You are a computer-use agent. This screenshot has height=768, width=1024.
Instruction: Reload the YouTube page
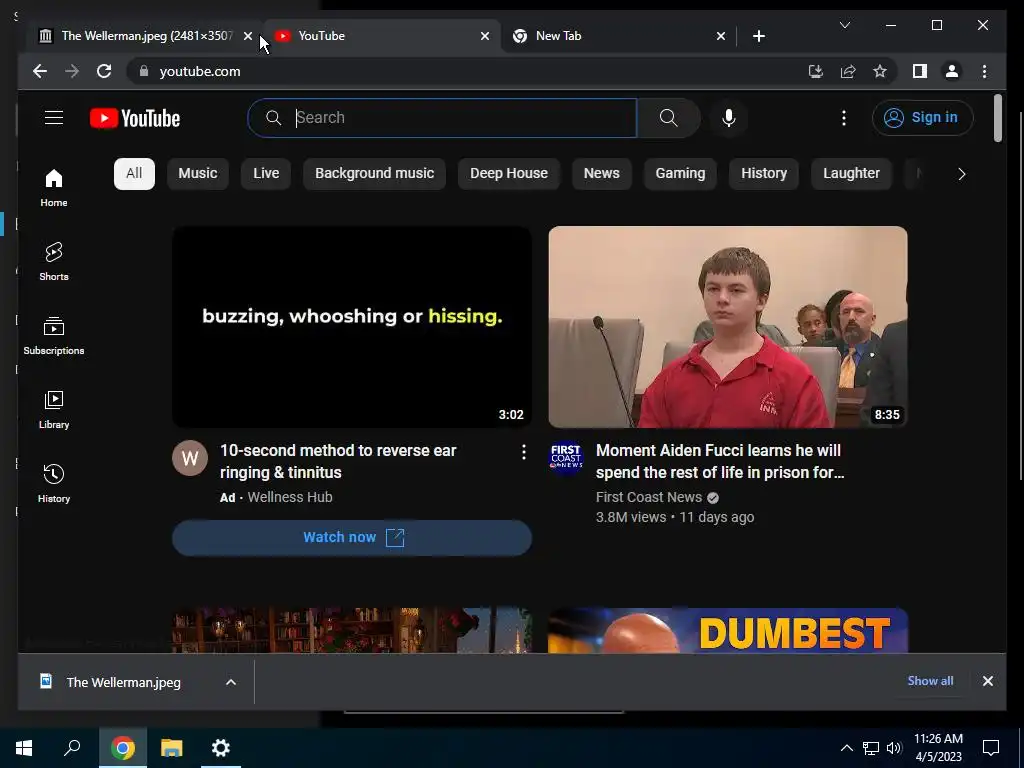tap(104, 71)
